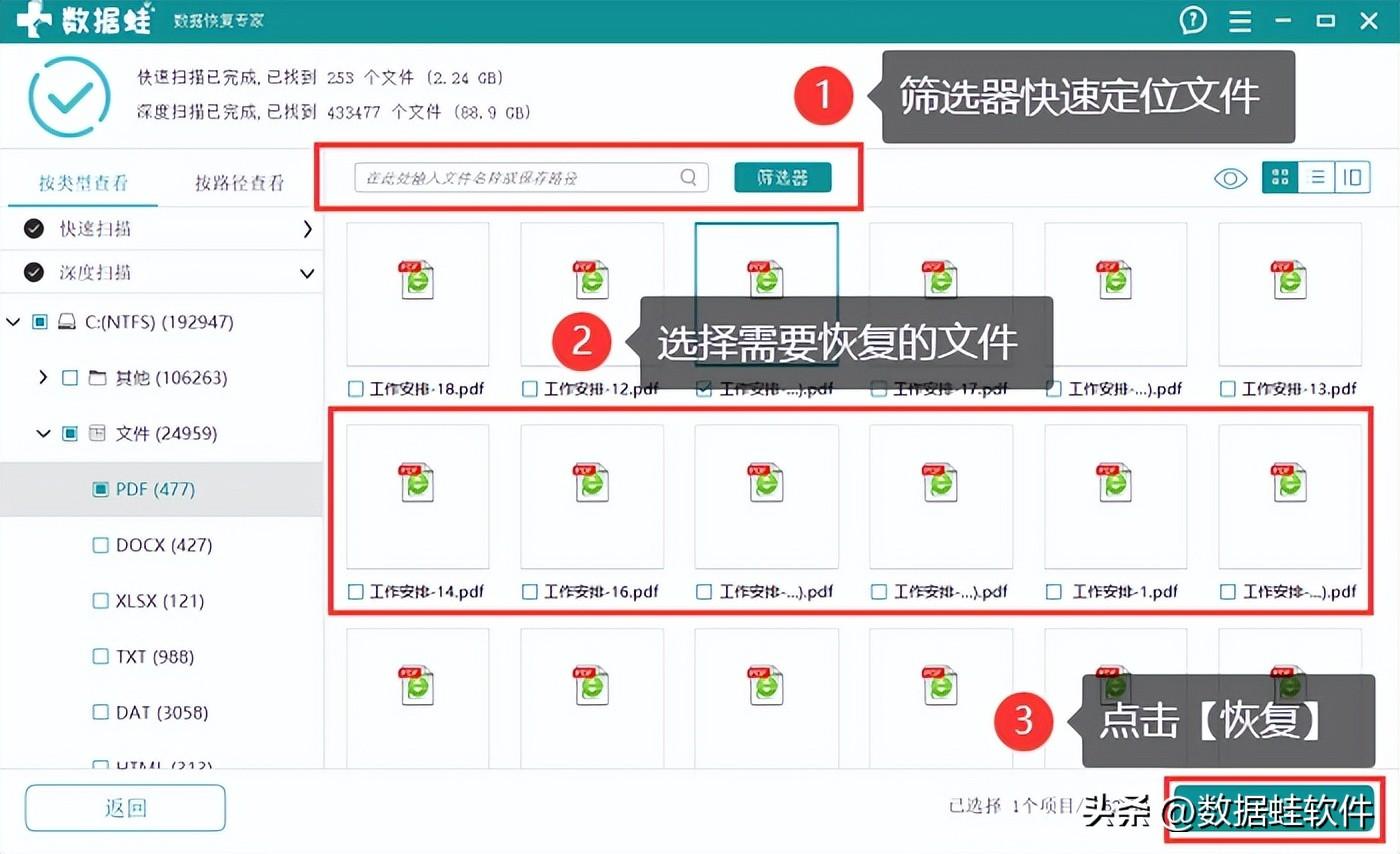Expand the 快速扫描 section arrow
This screenshot has width=1400, height=854.
click(x=307, y=229)
